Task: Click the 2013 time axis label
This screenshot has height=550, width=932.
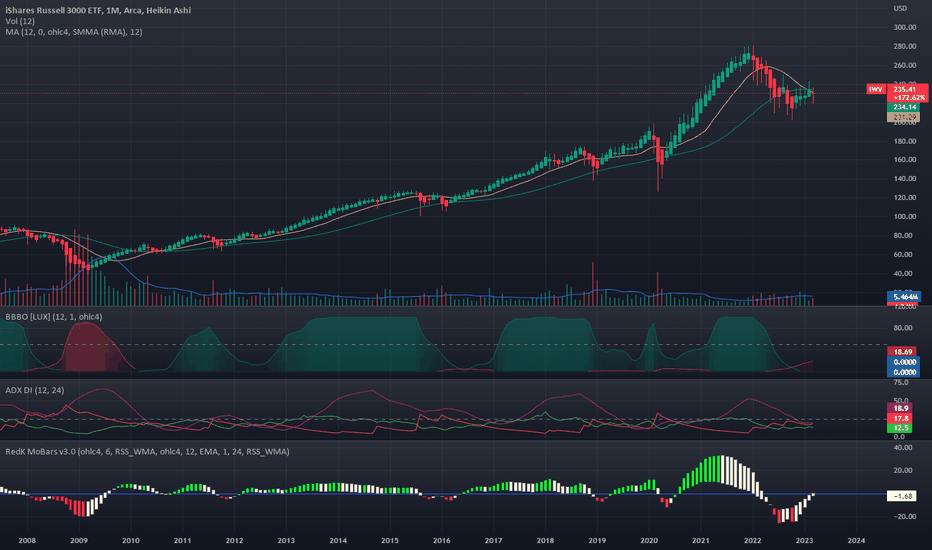Action: (286, 540)
